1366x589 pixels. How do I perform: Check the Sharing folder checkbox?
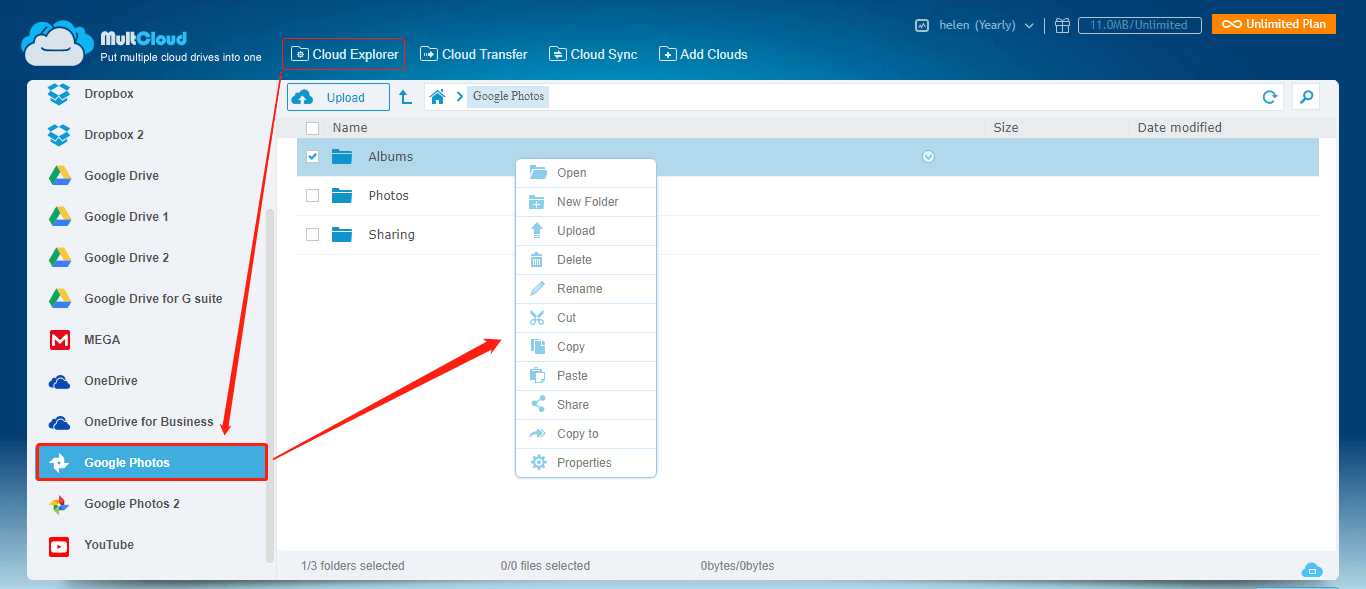click(x=313, y=235)
